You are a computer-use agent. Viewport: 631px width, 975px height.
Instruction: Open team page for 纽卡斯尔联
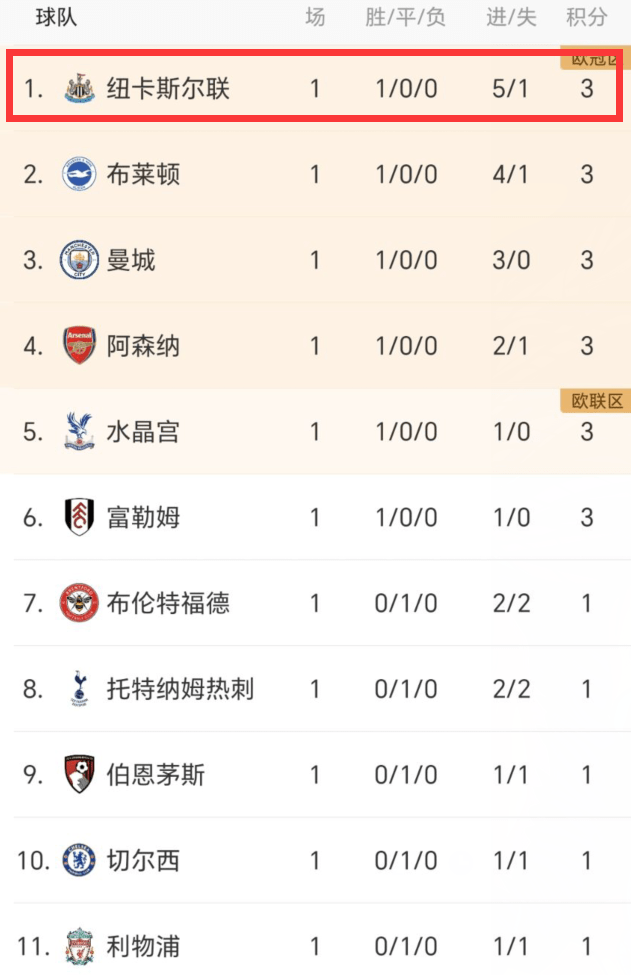click(168, 88)
